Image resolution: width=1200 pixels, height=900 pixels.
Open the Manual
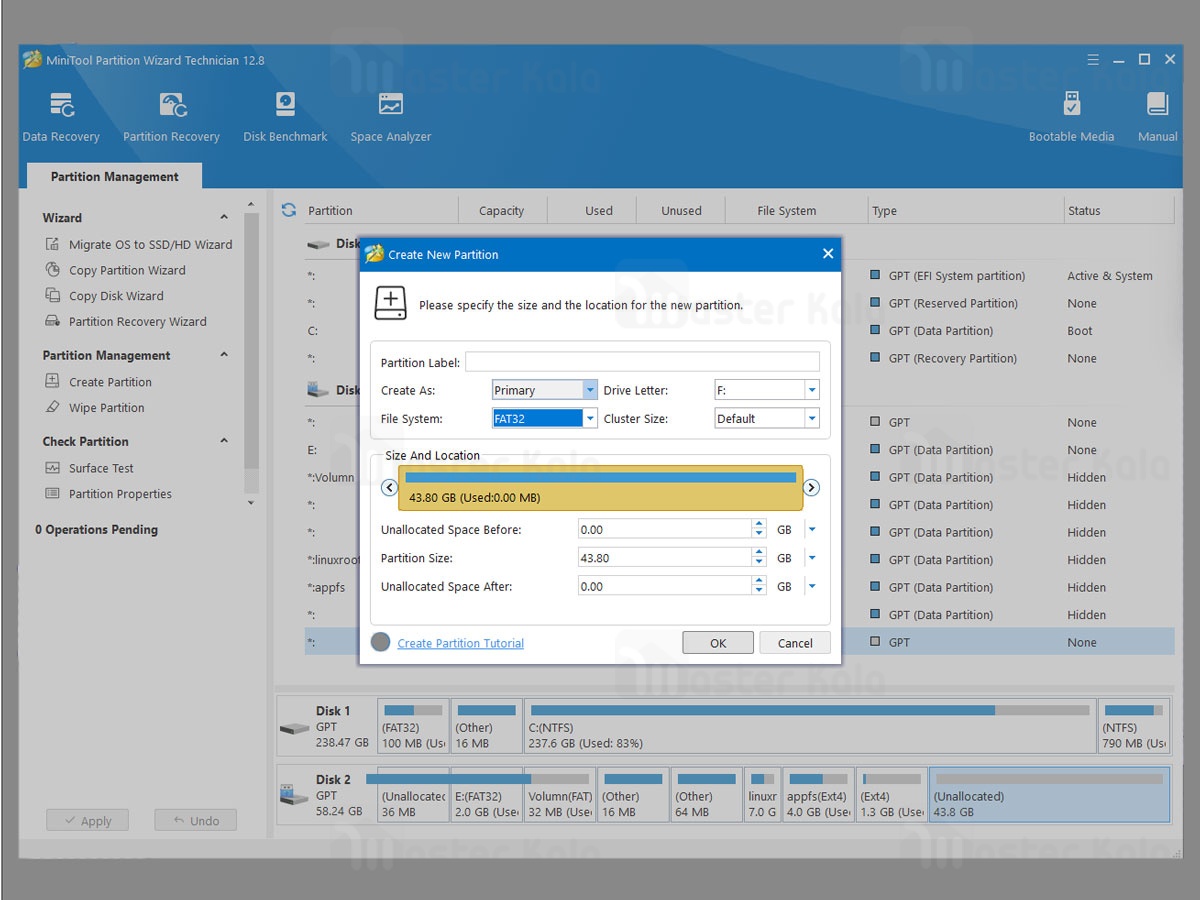click(x=1157, y=117)
